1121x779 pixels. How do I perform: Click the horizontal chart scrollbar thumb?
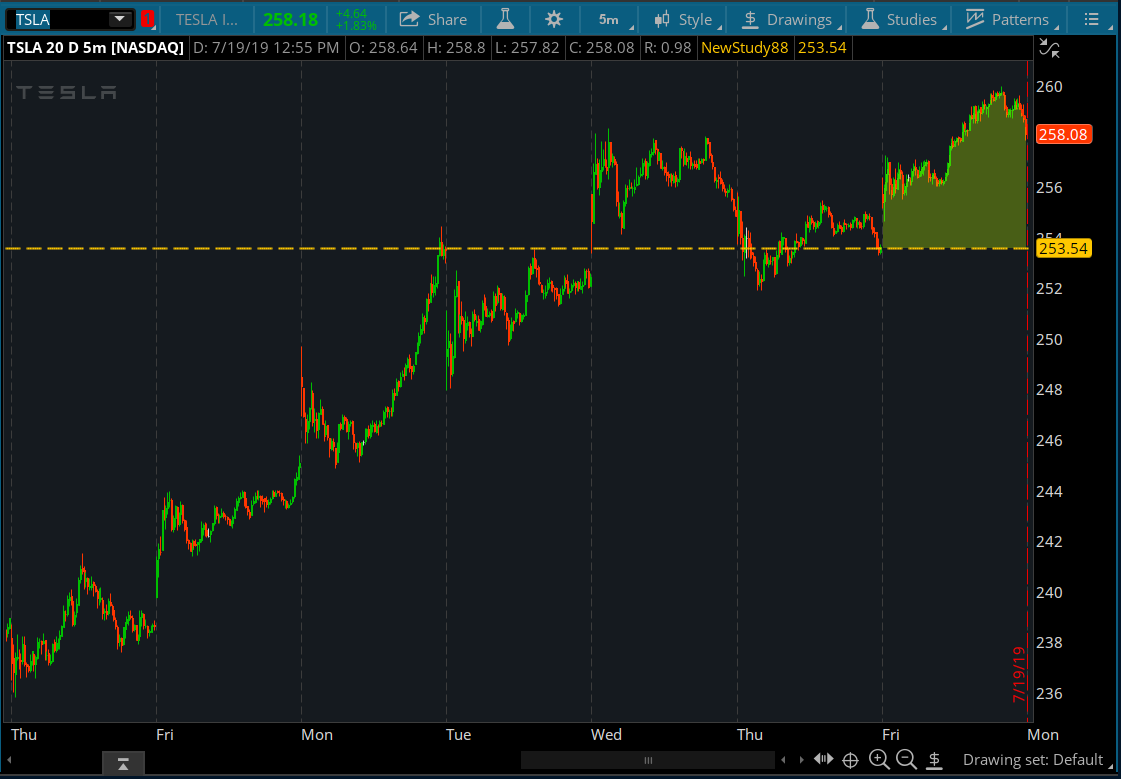[x=647, y=760]
